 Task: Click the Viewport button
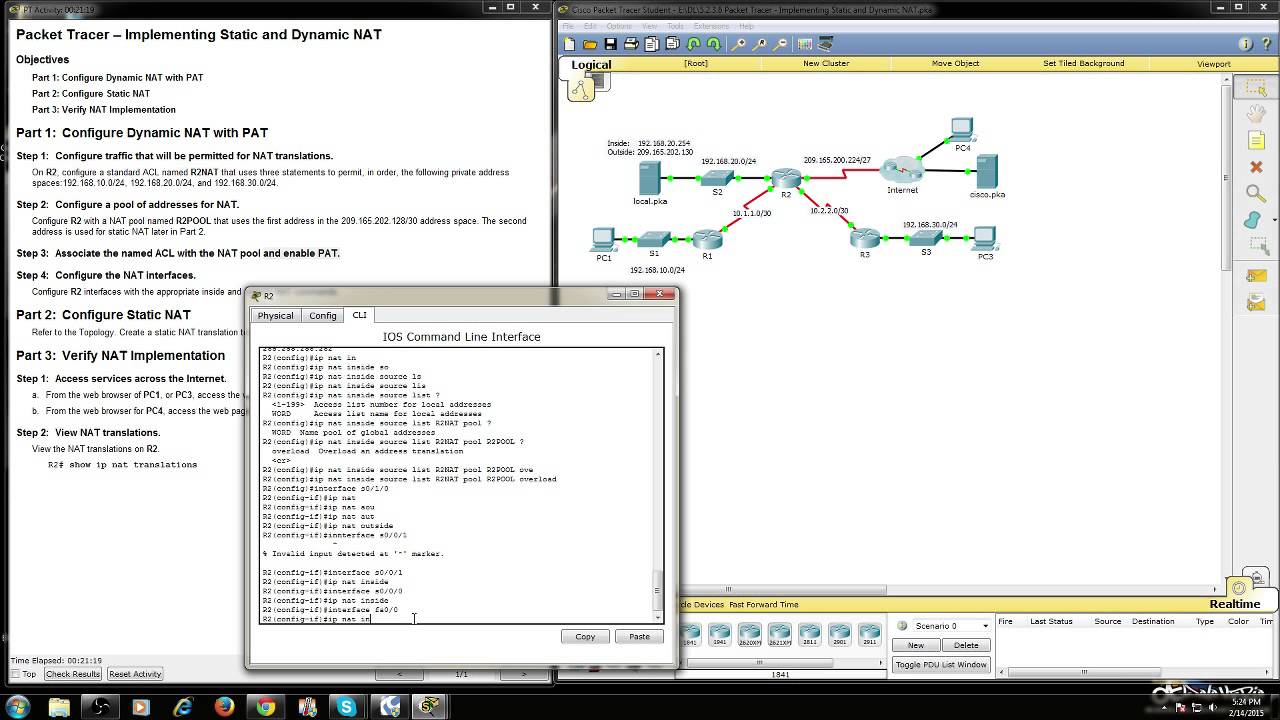pyautogui.click(x=1214, y=63)
